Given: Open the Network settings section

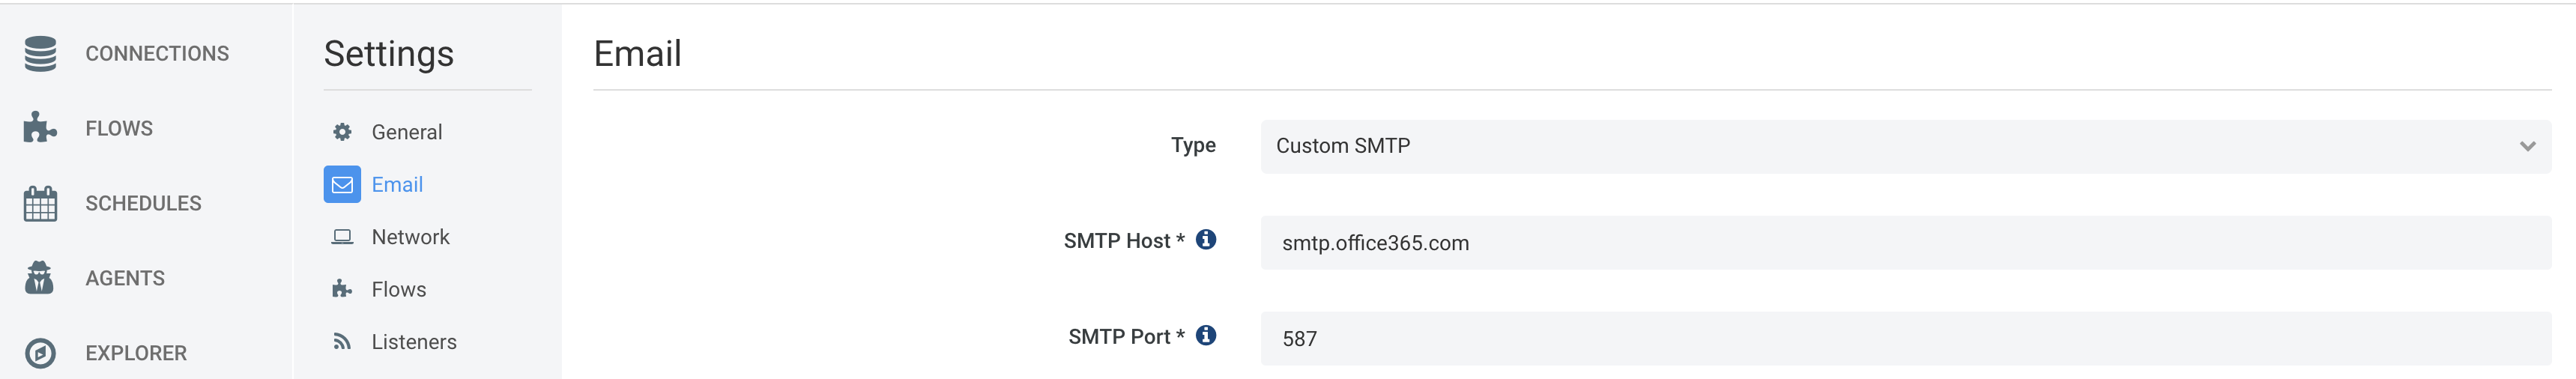Looking at the screenshot, I should tap(410, 237).
